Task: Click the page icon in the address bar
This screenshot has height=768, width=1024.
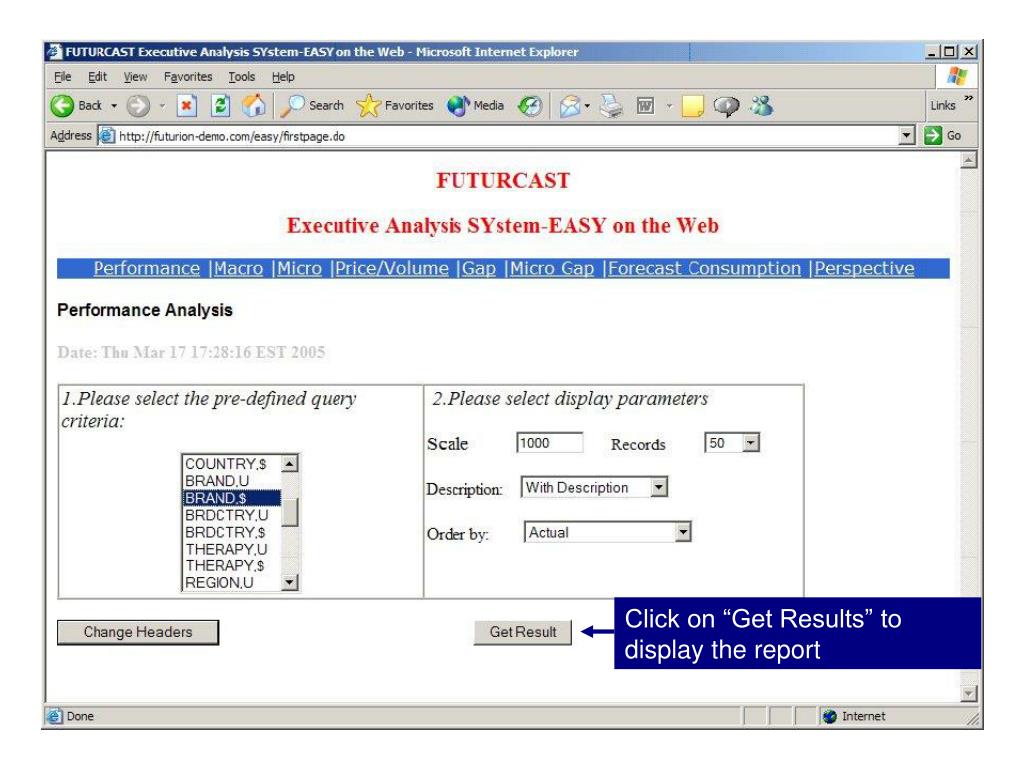Action: pos(107,136)
